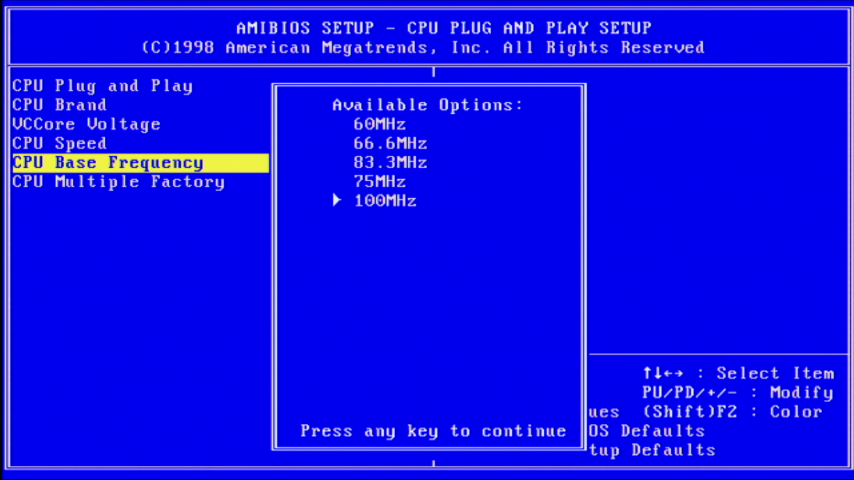Screen dimensions: 854x480
Task: Click the partially hidden OS Defaults text
Action: (x=647, y=431)
